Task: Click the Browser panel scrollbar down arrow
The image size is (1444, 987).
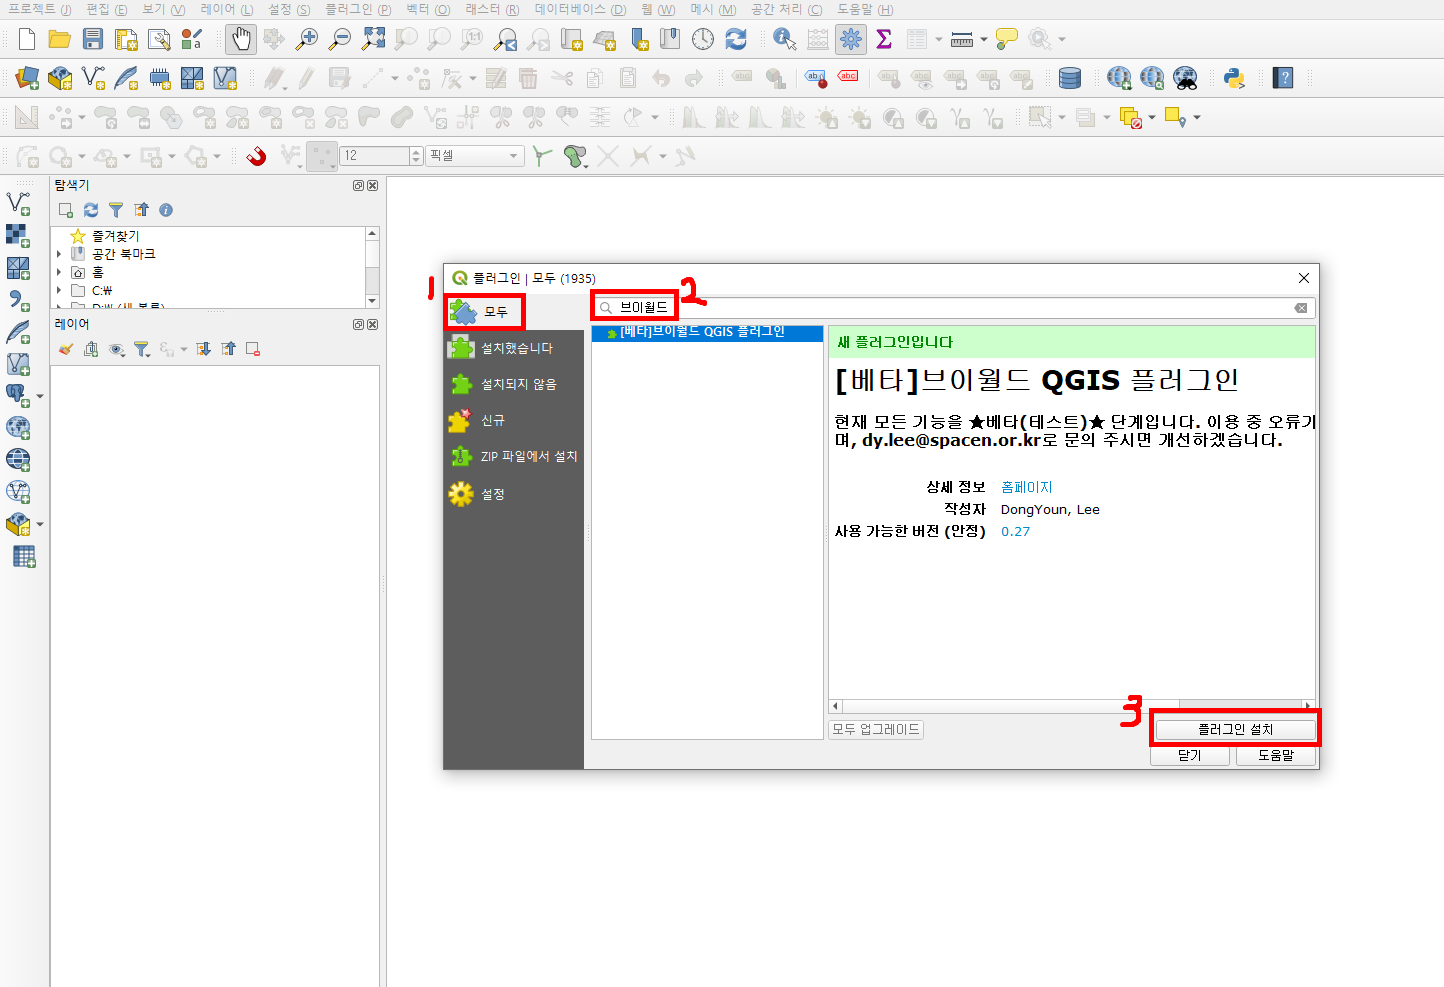Action: 372,301
